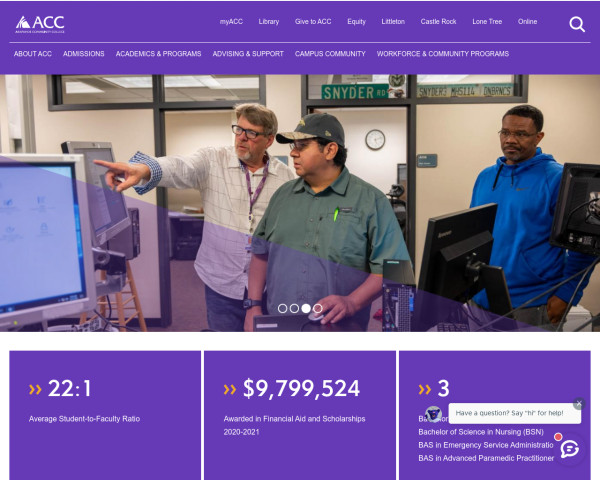The width and height of the screenshot is (600, 480).
Task: Select the first carousel slide dot
Action: (282, 309)
